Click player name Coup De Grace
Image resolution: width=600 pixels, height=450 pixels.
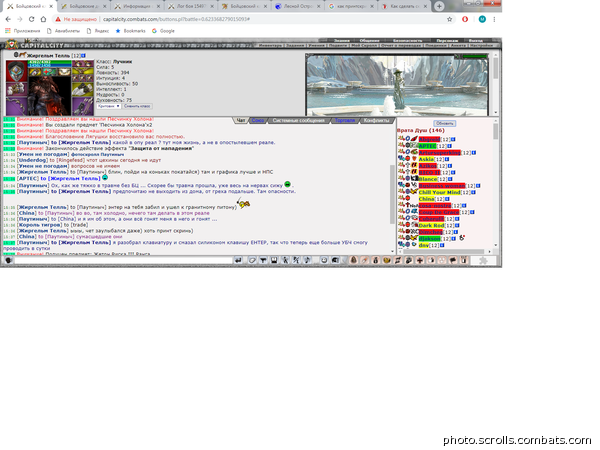coord(439,212)
